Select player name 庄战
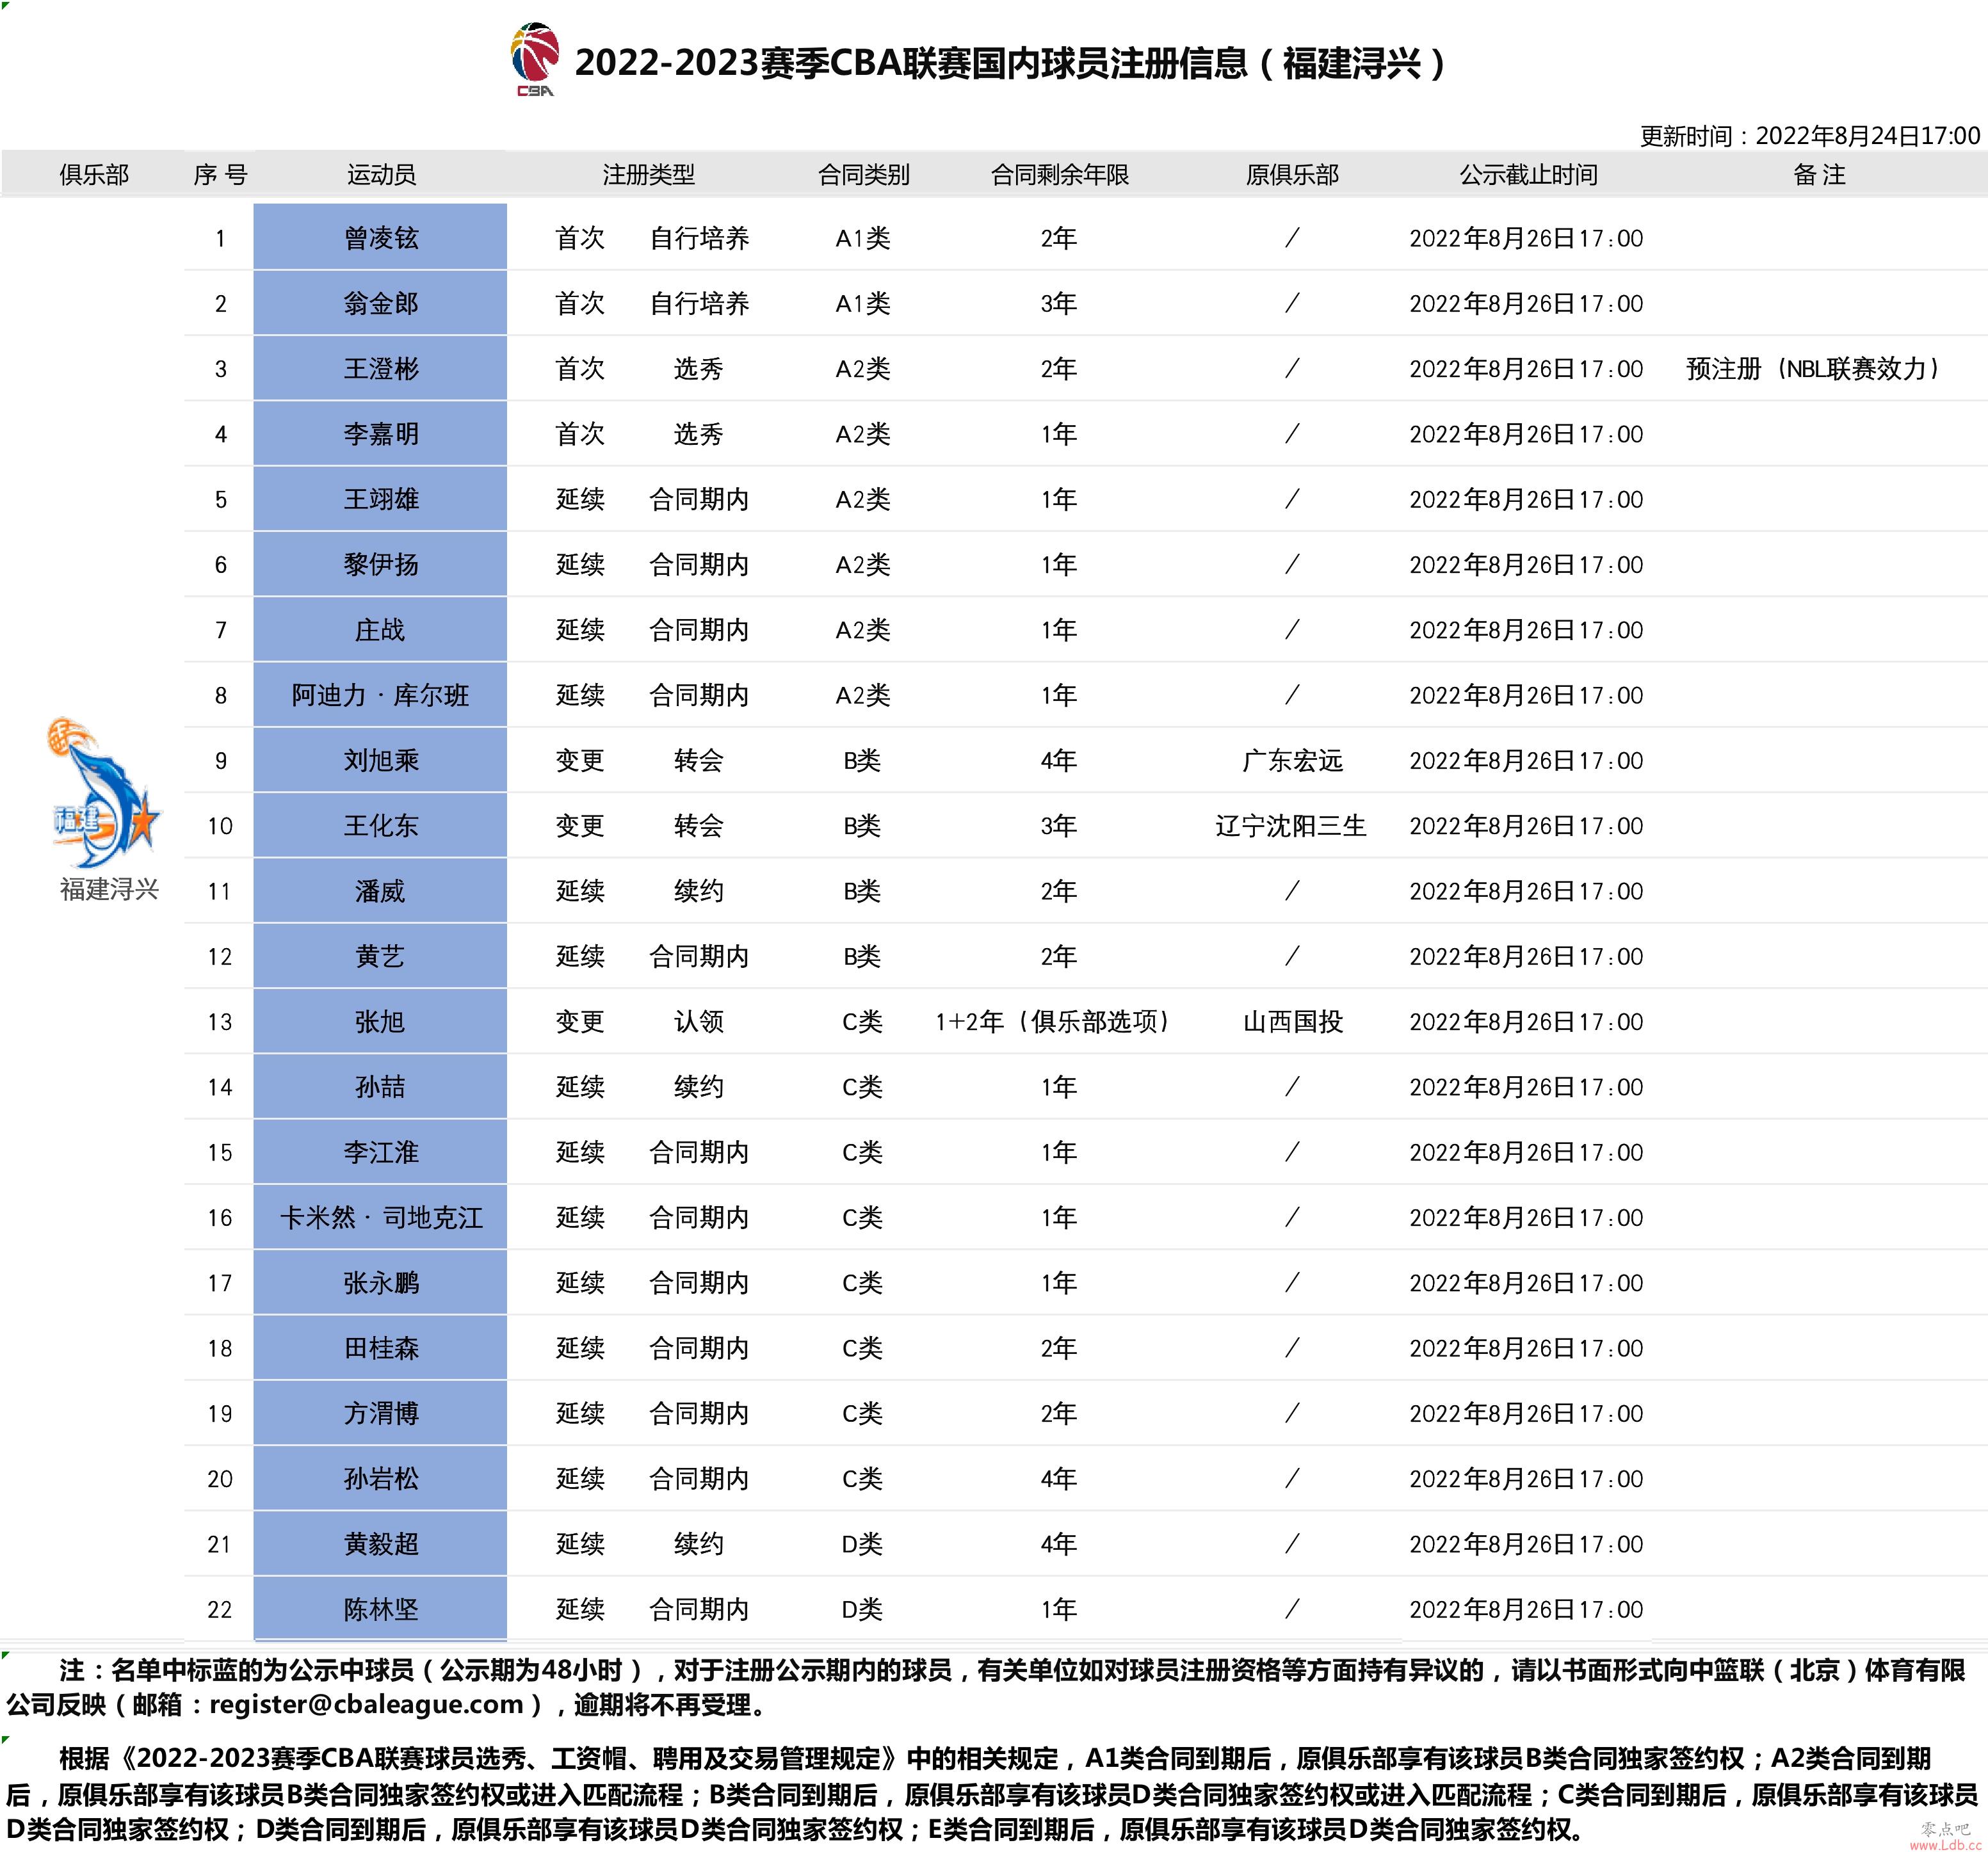 pos(380,630)
